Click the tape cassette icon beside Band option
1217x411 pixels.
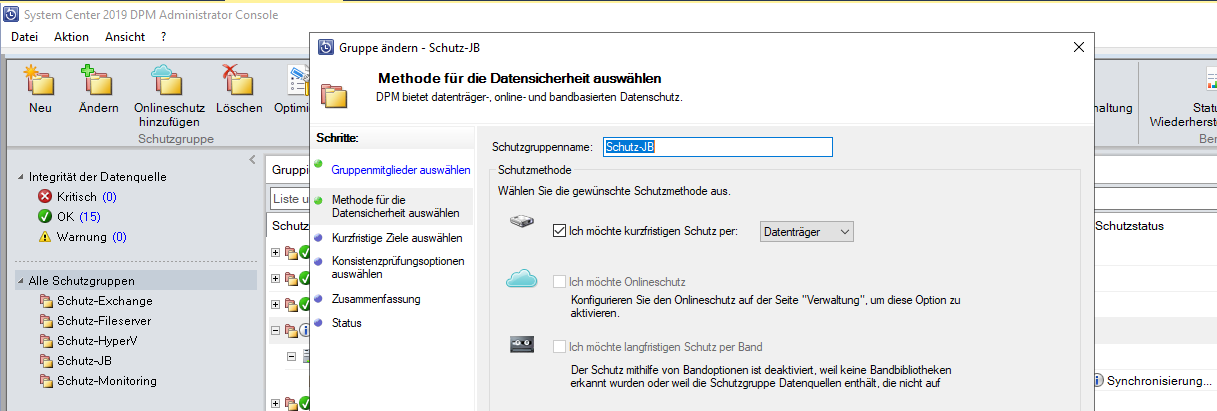[x=523, y=345]
